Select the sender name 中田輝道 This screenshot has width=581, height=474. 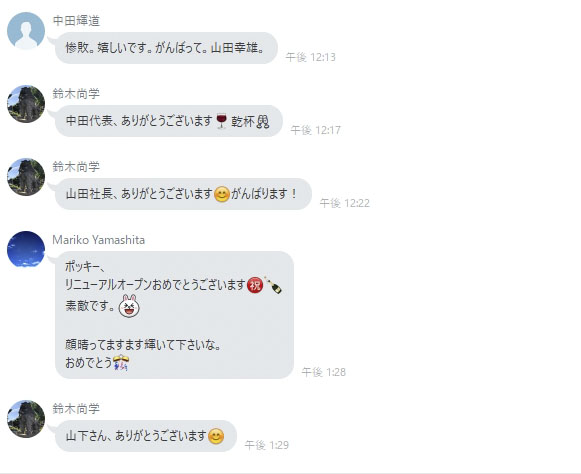[76, 21]
